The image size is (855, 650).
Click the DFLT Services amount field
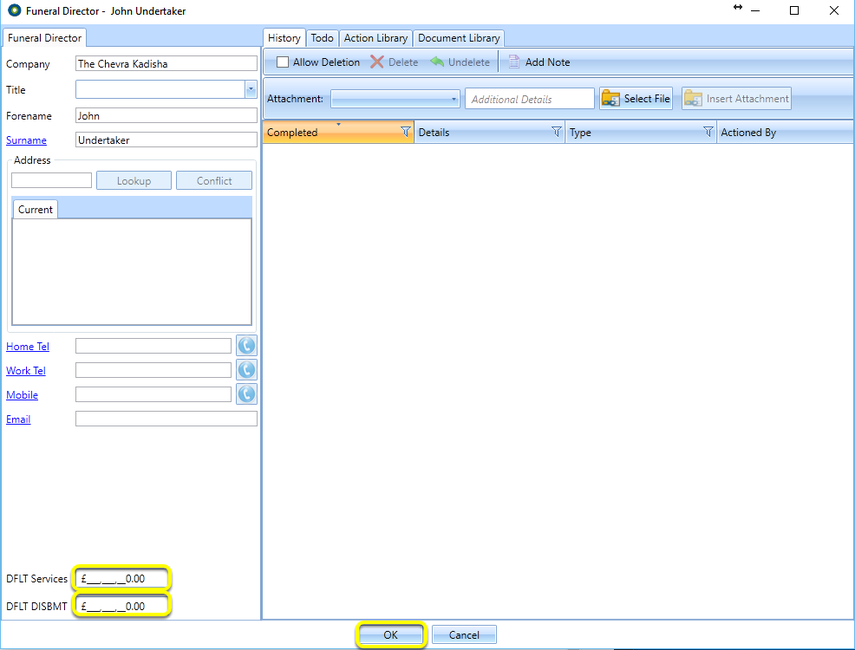tap(122, 579)
